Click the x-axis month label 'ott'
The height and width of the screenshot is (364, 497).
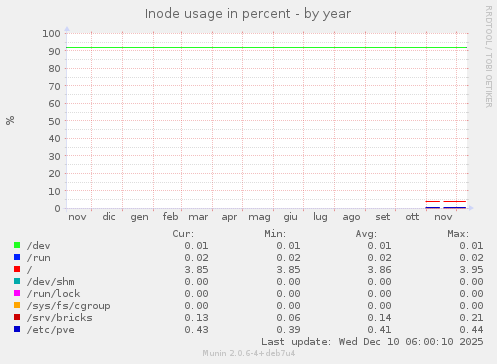[x=412, y=217]
